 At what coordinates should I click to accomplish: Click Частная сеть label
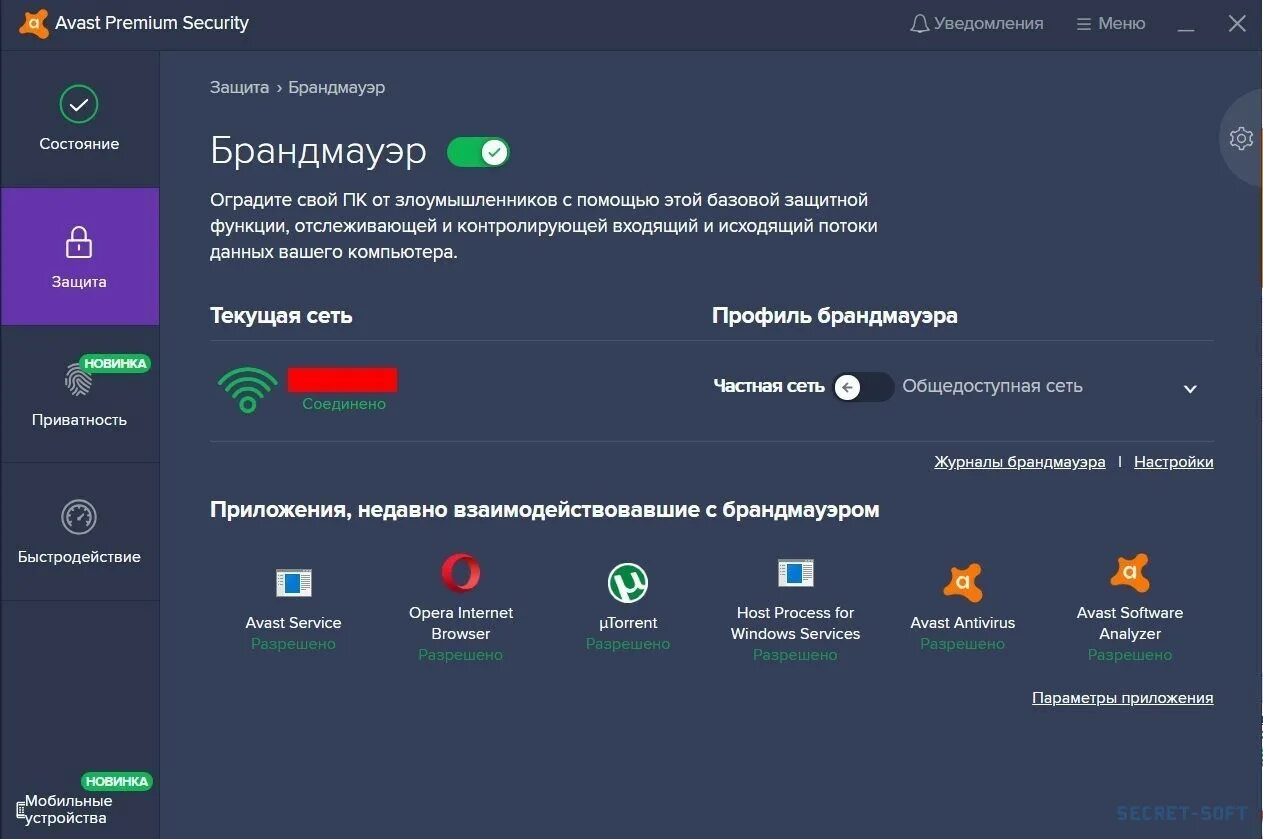[769, 386]
